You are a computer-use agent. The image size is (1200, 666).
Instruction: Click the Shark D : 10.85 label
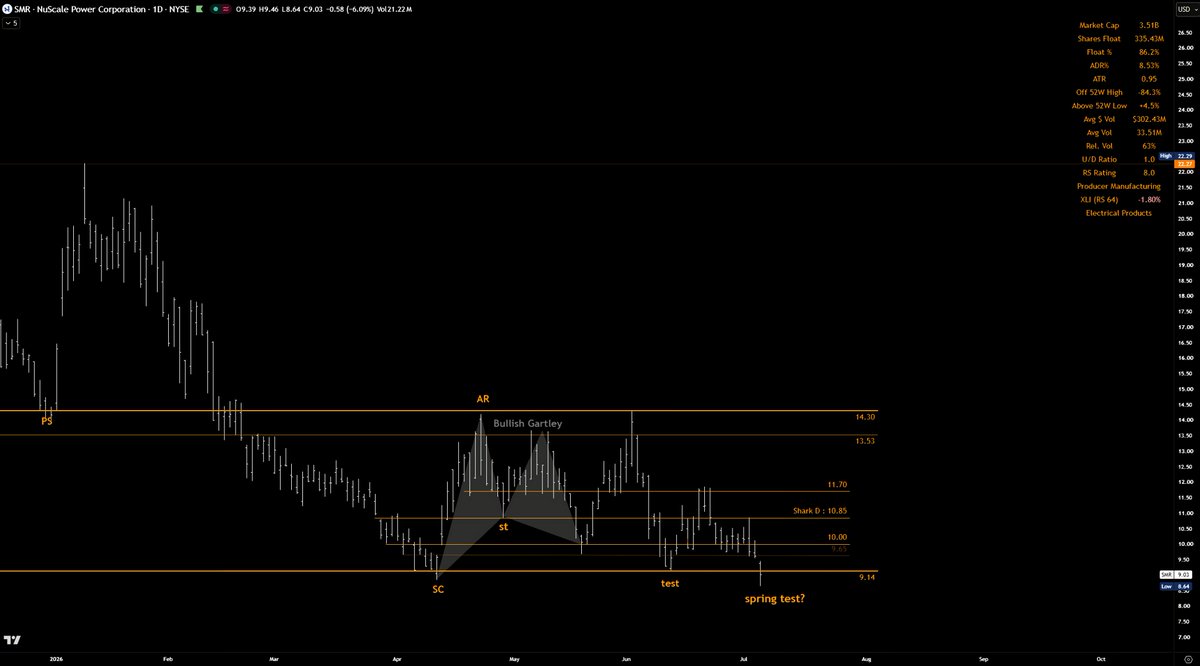click(821, 511)
